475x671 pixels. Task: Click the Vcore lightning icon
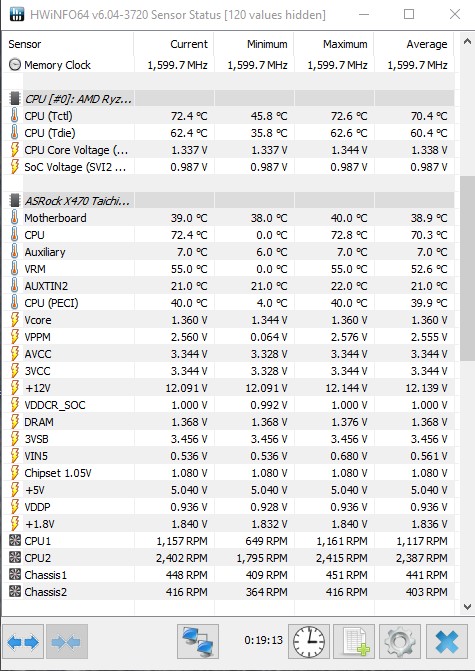click(15, 320)
